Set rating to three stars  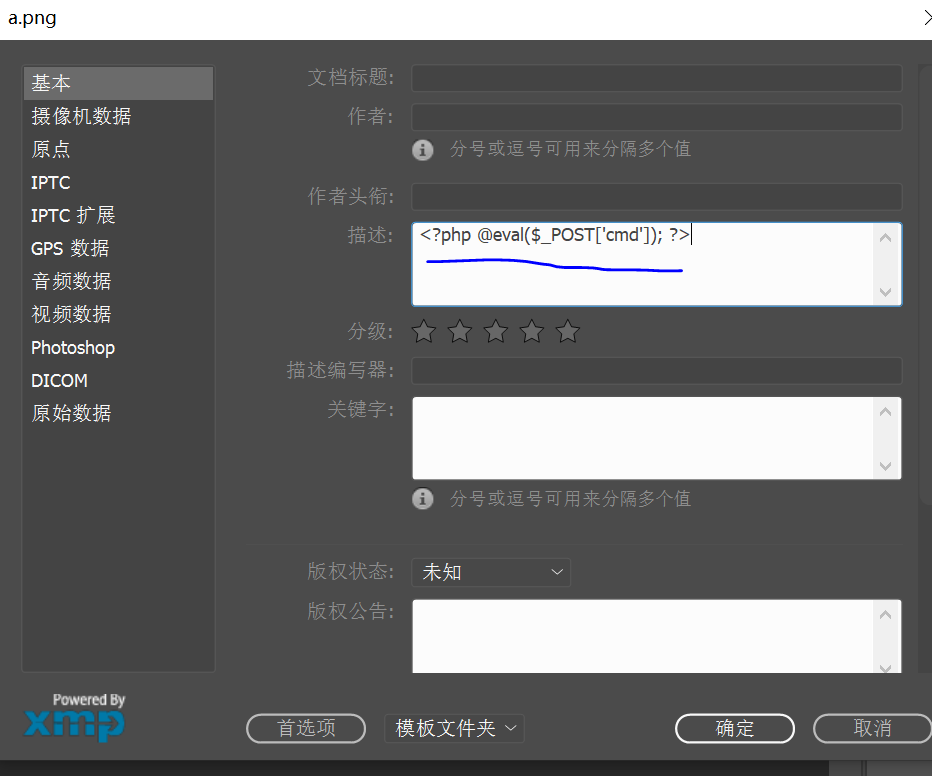click(x=496, y=332)
